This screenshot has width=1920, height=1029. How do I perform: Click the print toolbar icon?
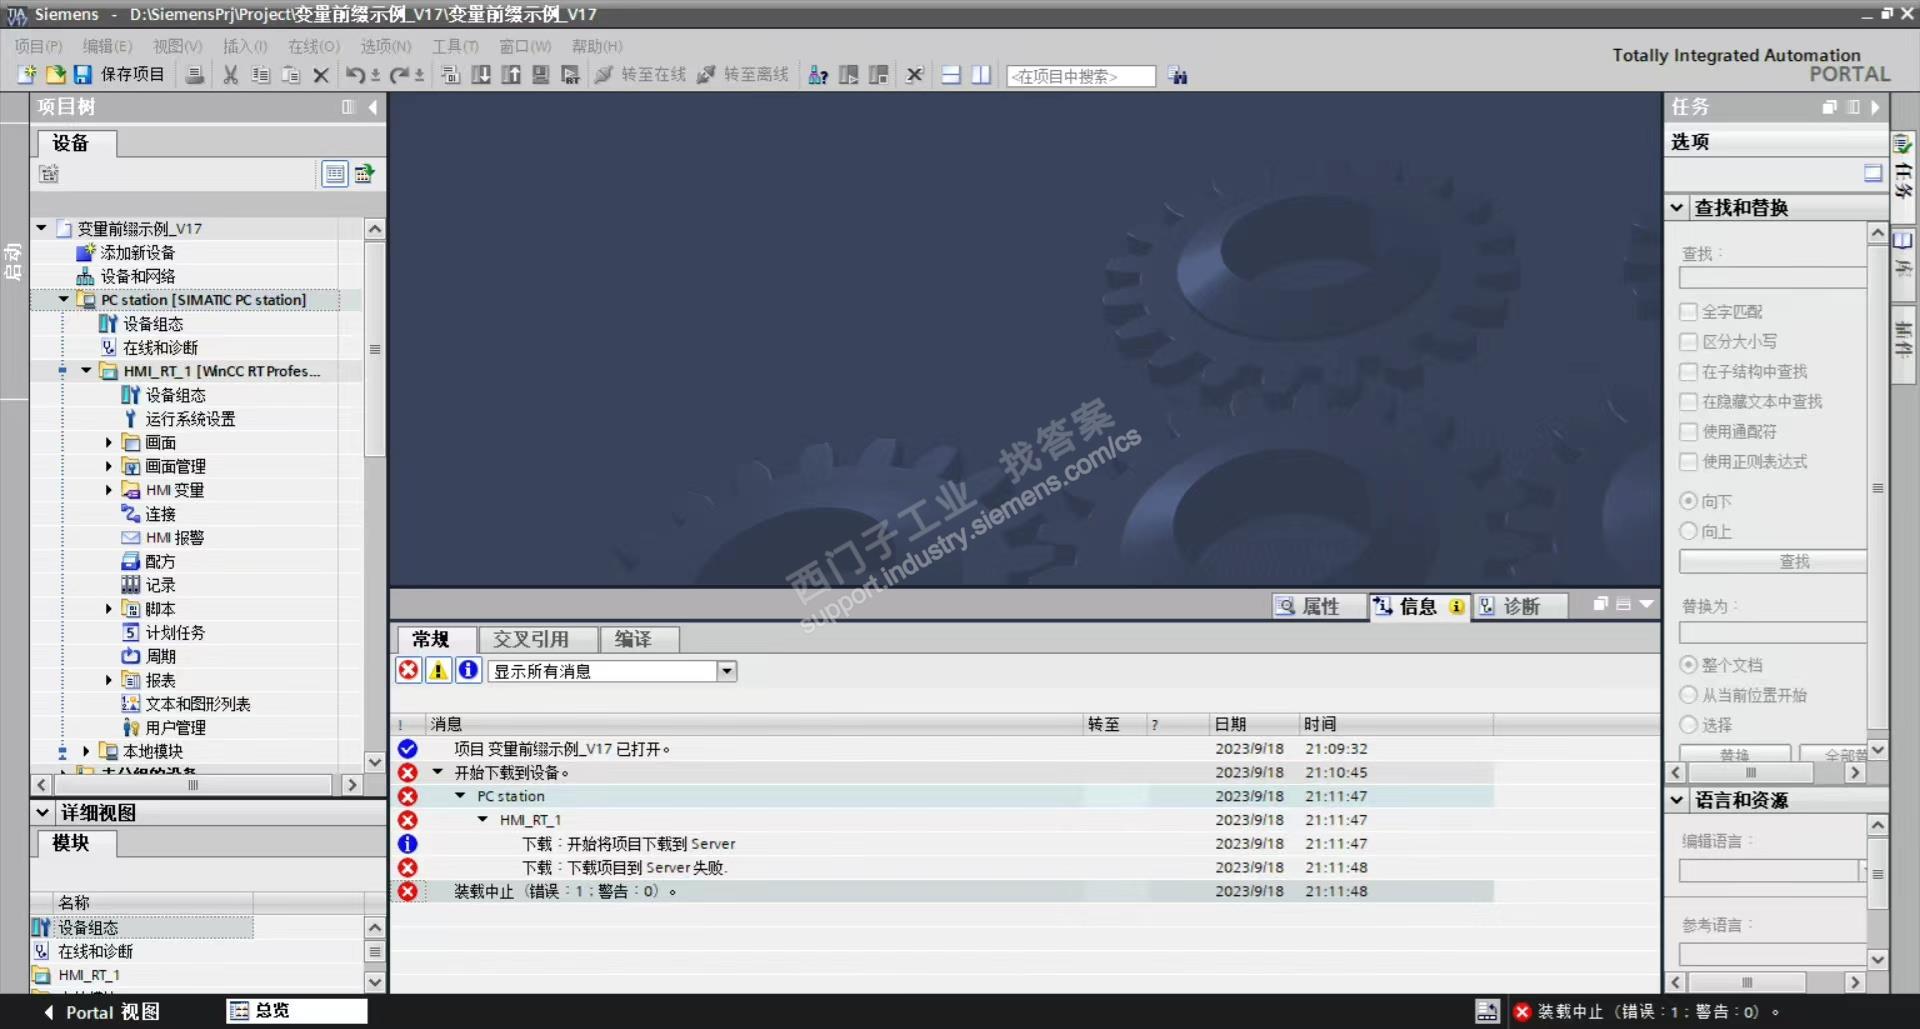click(x=195, y=75)
